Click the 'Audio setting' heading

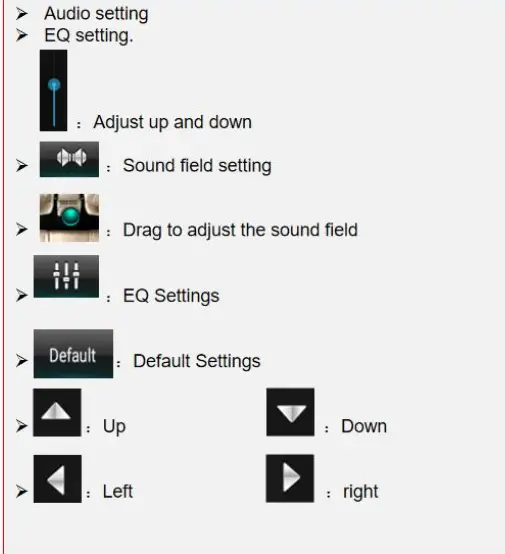coord(96,14)
